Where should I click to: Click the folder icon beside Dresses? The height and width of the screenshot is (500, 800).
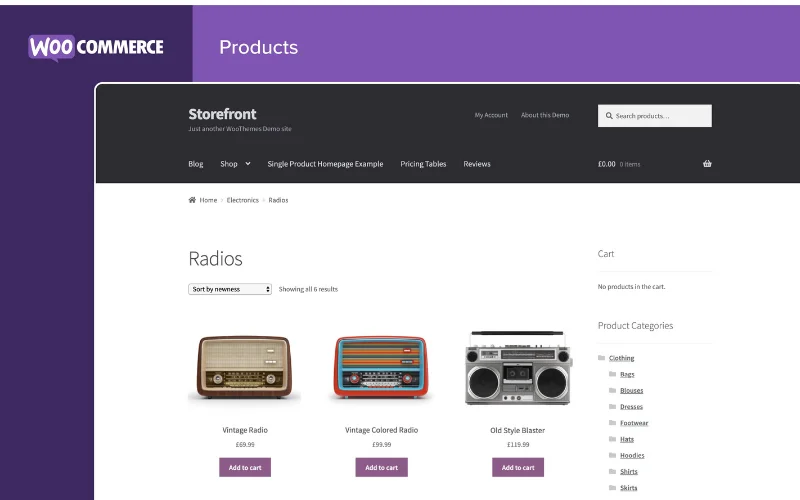(613, 407)
